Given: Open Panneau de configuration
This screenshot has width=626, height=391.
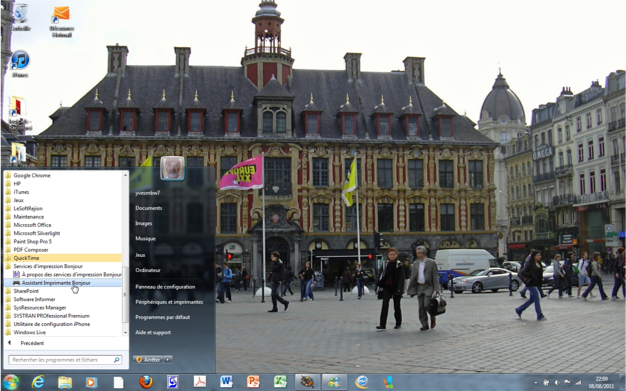Looking at the screenshot, I should point(165,287).
